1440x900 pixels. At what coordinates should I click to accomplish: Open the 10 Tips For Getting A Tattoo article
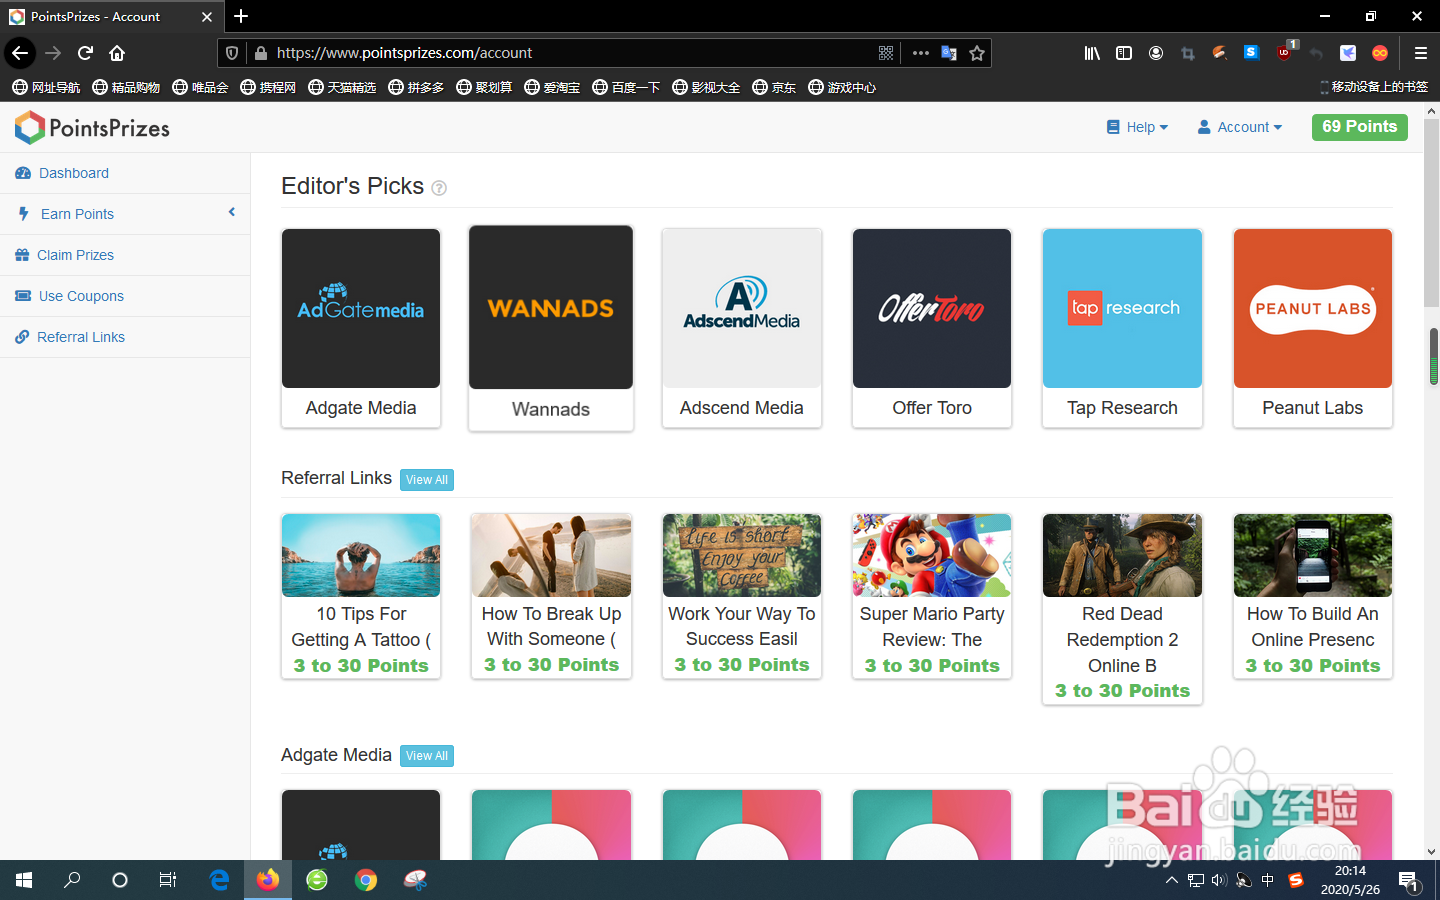click(361, 597)
